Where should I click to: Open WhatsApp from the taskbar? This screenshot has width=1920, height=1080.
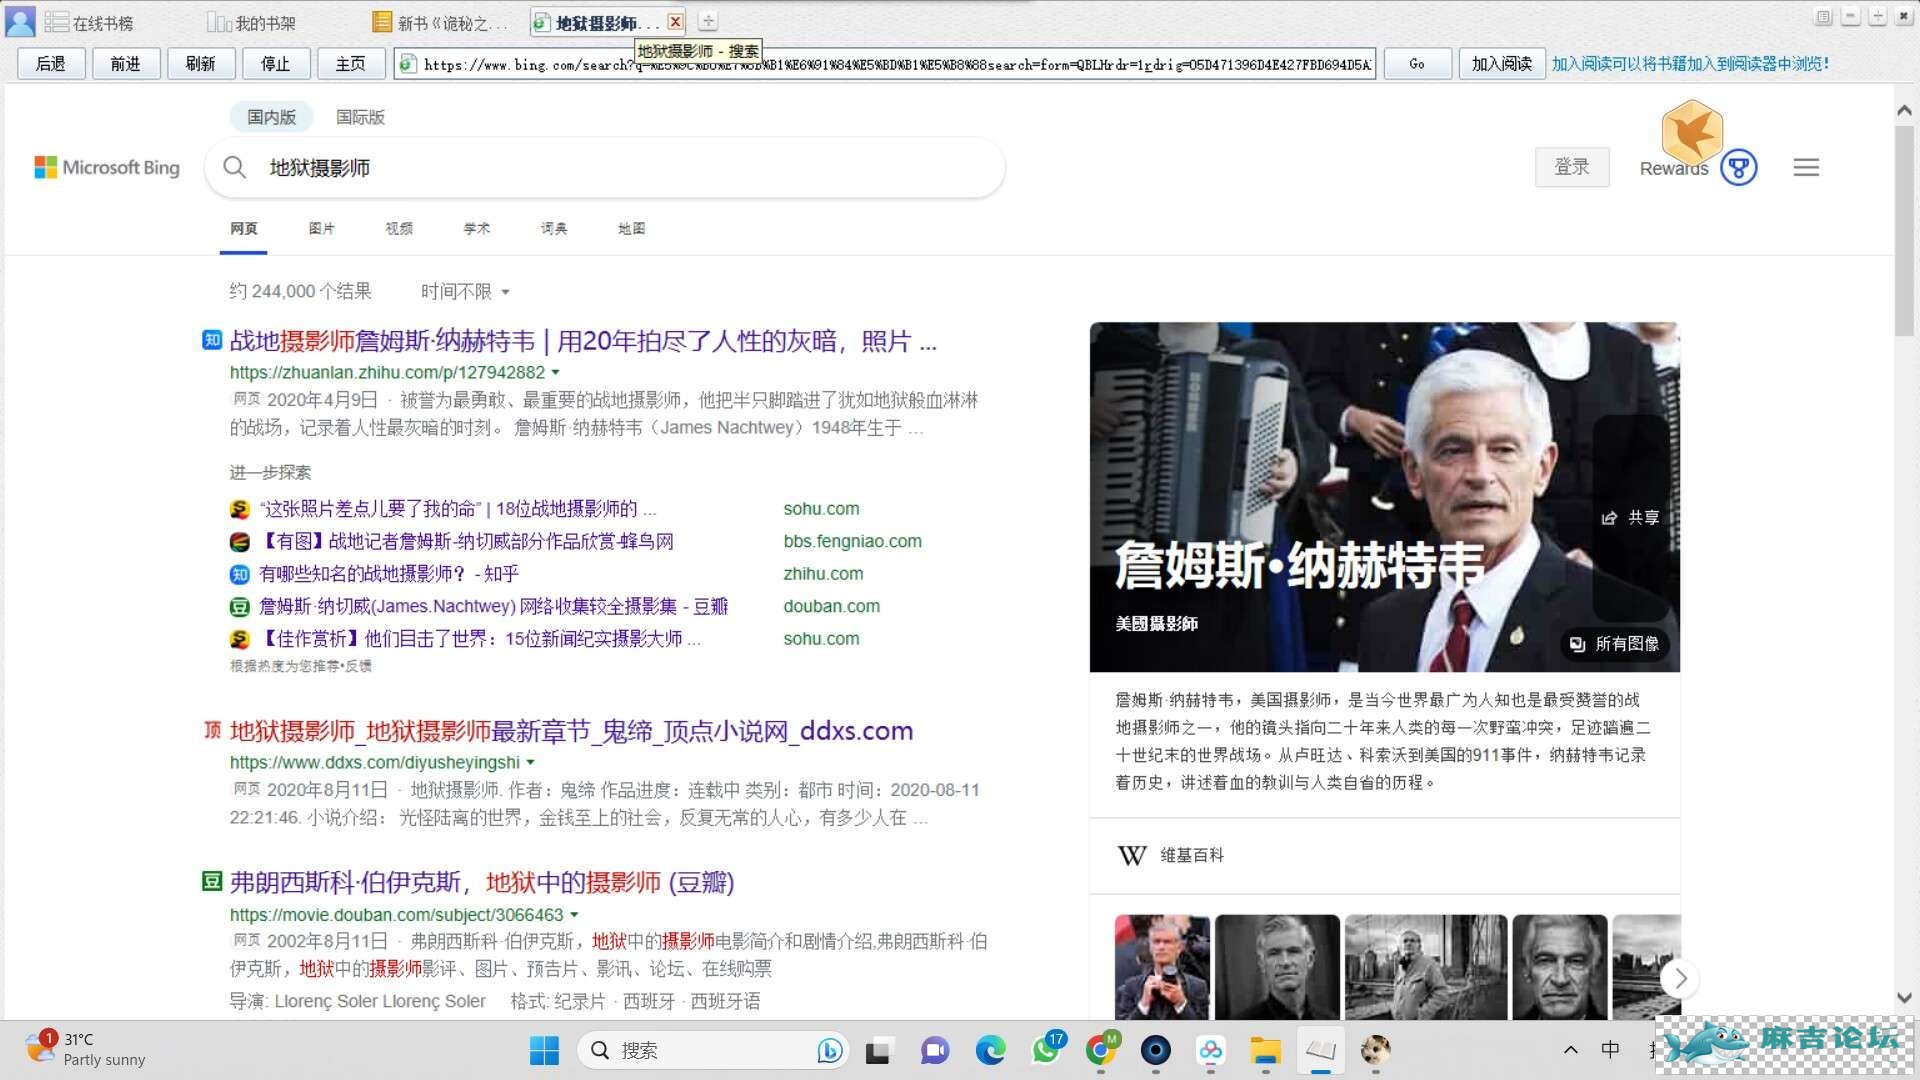pos(1046,1050)
